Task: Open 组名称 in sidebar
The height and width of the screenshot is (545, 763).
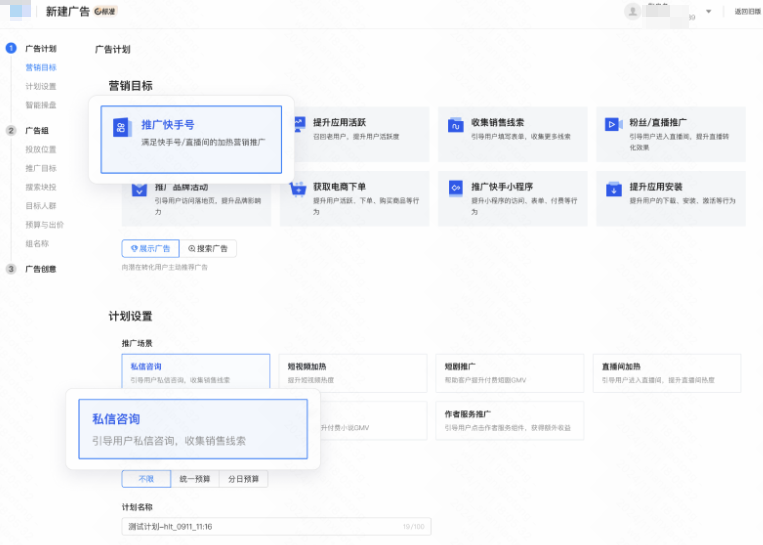Action: (x=37, y=243)
